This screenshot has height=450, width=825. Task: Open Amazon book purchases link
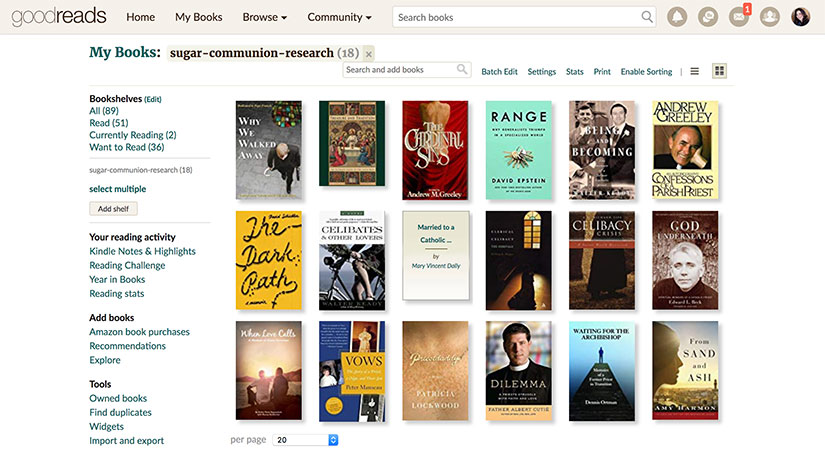tap(139, 332)
